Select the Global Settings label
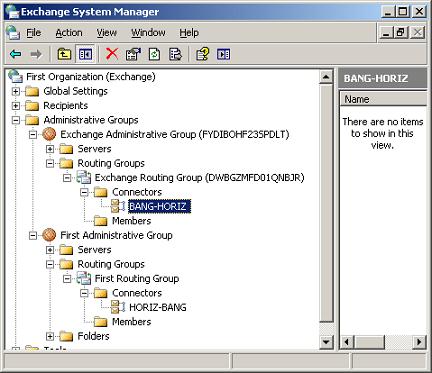432x373 pixels. [x=75, y=91]
